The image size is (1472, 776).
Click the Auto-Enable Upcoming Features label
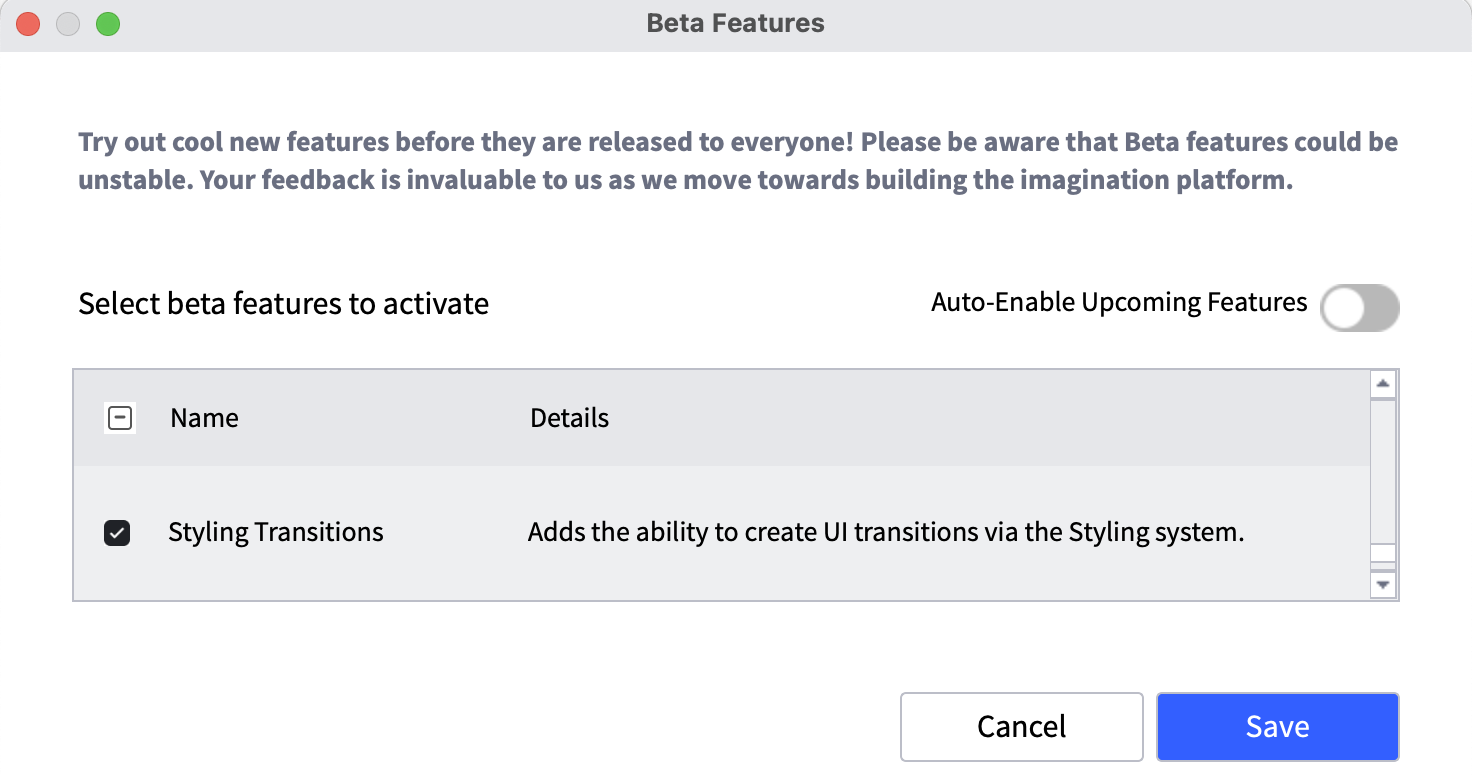[x=1119, y=302]
